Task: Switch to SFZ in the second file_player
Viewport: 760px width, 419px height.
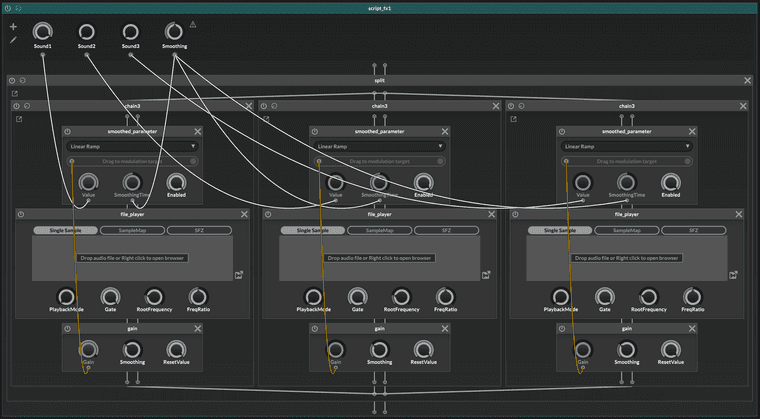Action: click(x=446, y=230)
